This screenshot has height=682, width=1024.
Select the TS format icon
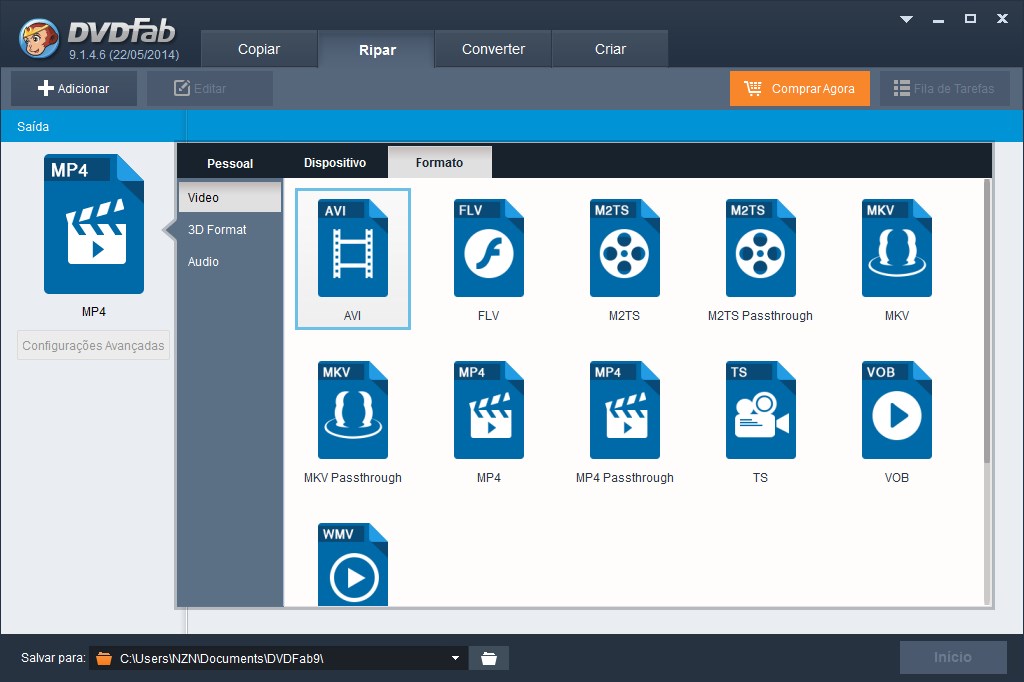click(x=760, y=410)
